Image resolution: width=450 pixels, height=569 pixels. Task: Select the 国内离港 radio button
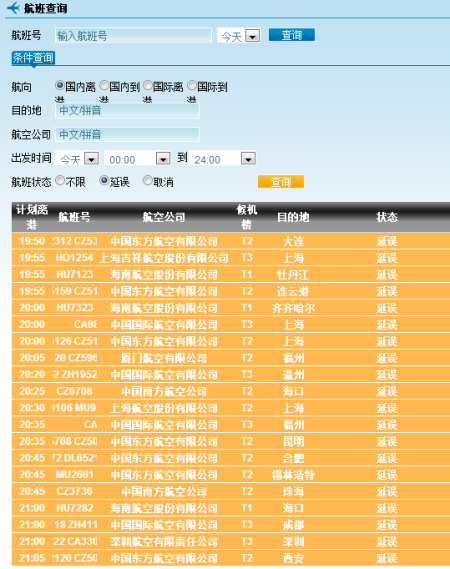tap(60, 86)
